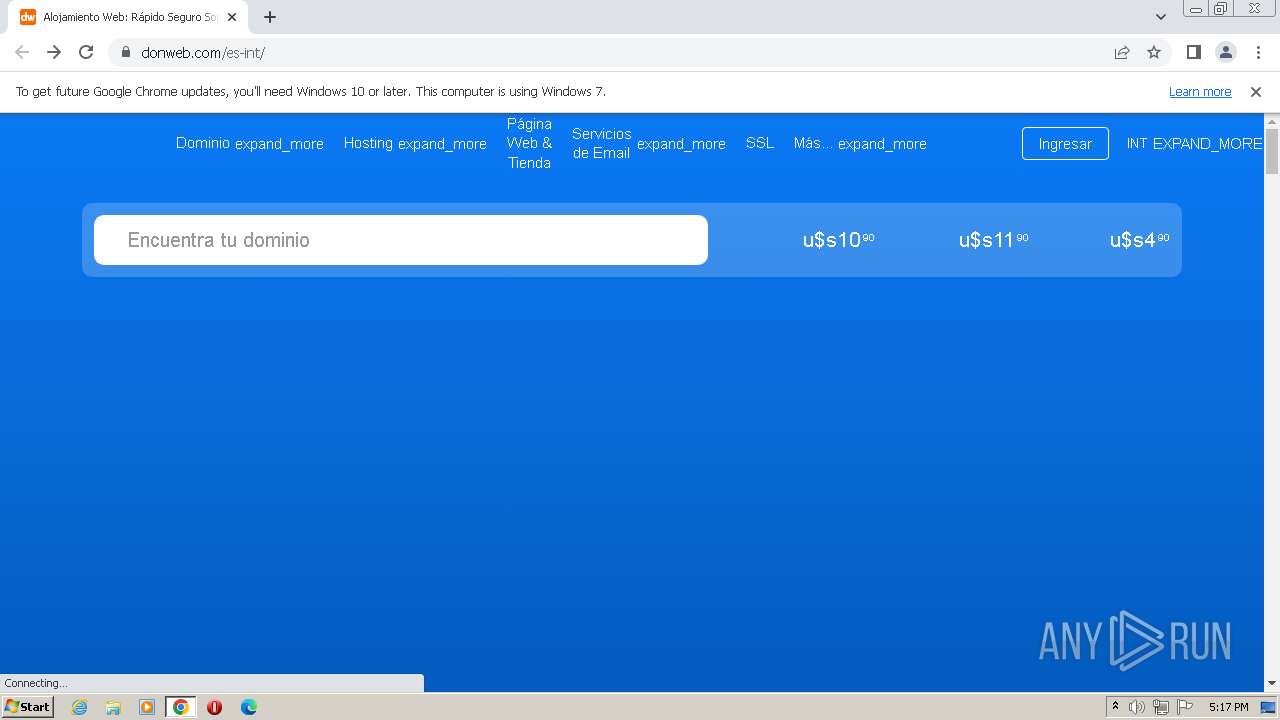Select the u$s11.90 domain price
The image size is (1280, 720).
(993, 240)
